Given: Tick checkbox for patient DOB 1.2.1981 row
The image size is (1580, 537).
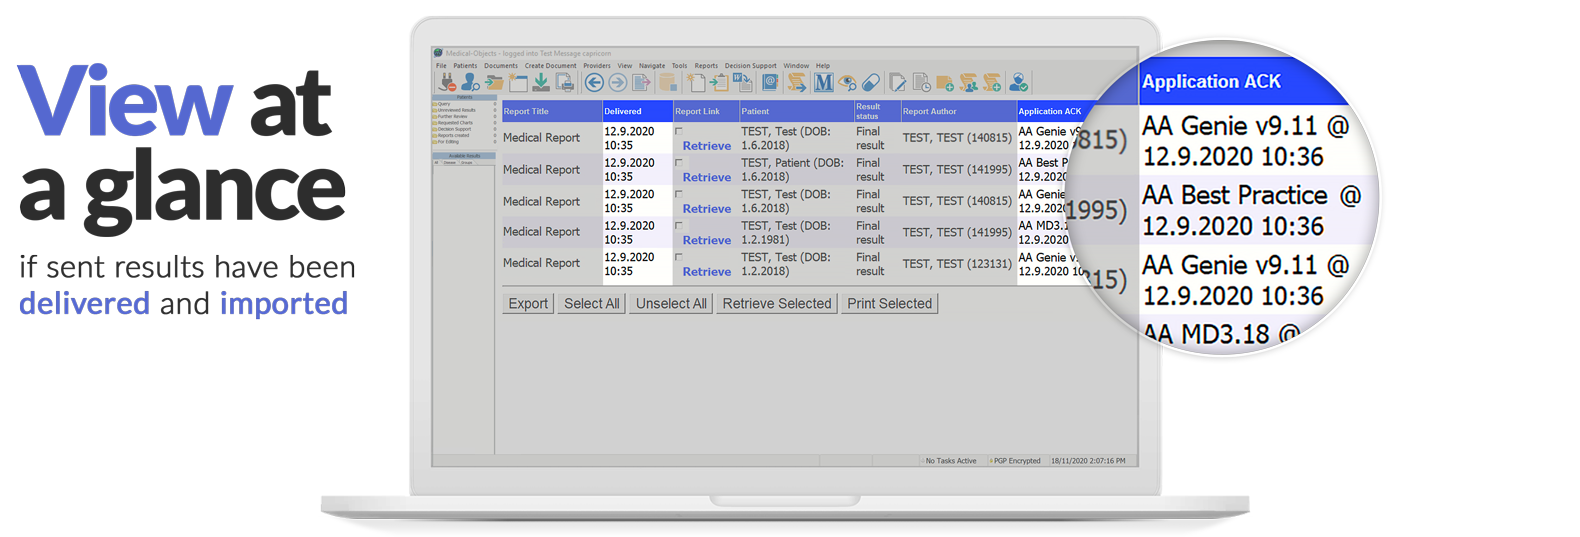Looking at the screenshot, I should click(679, 226).
